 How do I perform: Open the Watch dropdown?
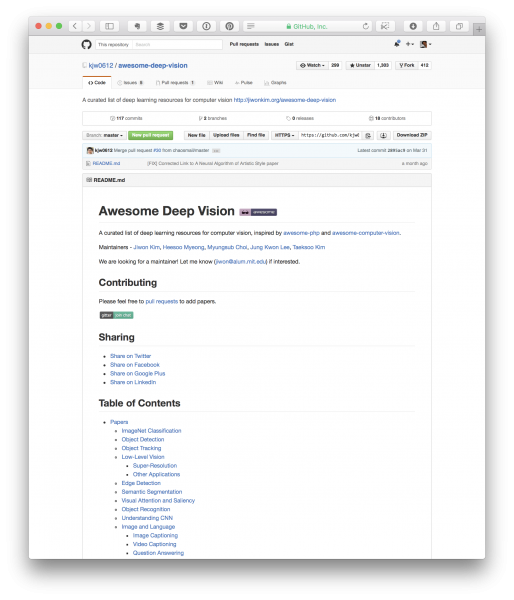coord(313,65)
